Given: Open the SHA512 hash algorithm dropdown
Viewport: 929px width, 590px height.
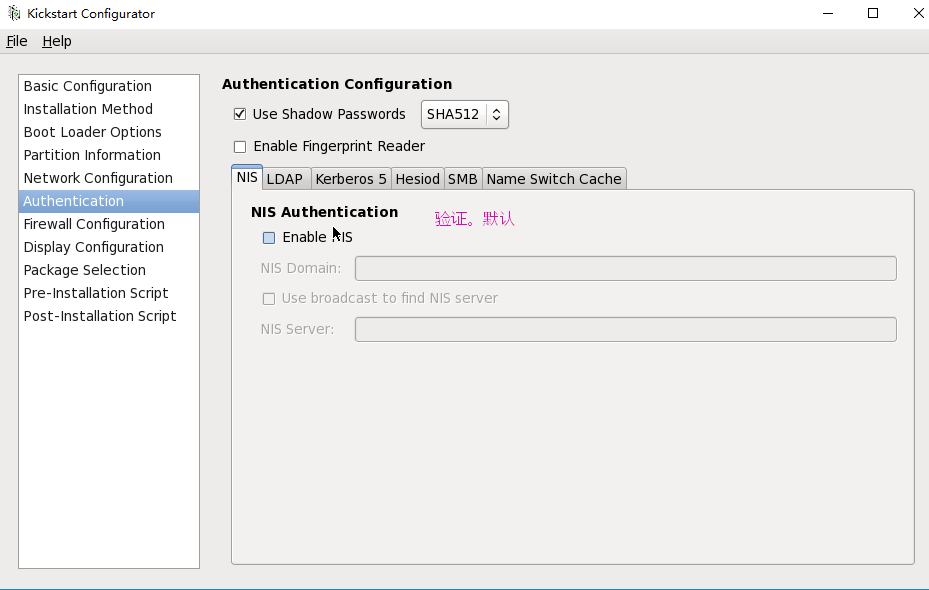Looking at the screenshot, I should pos(465,115).
